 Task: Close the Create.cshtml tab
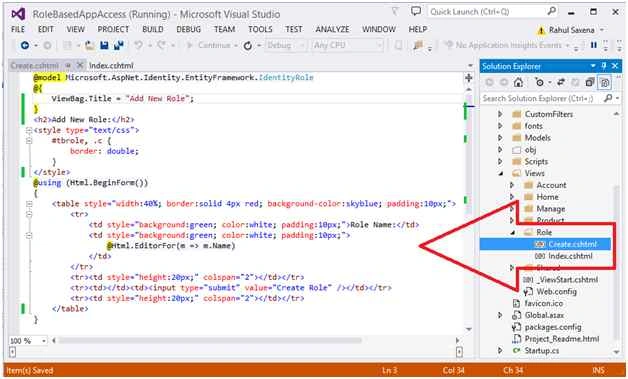(80, 65)
